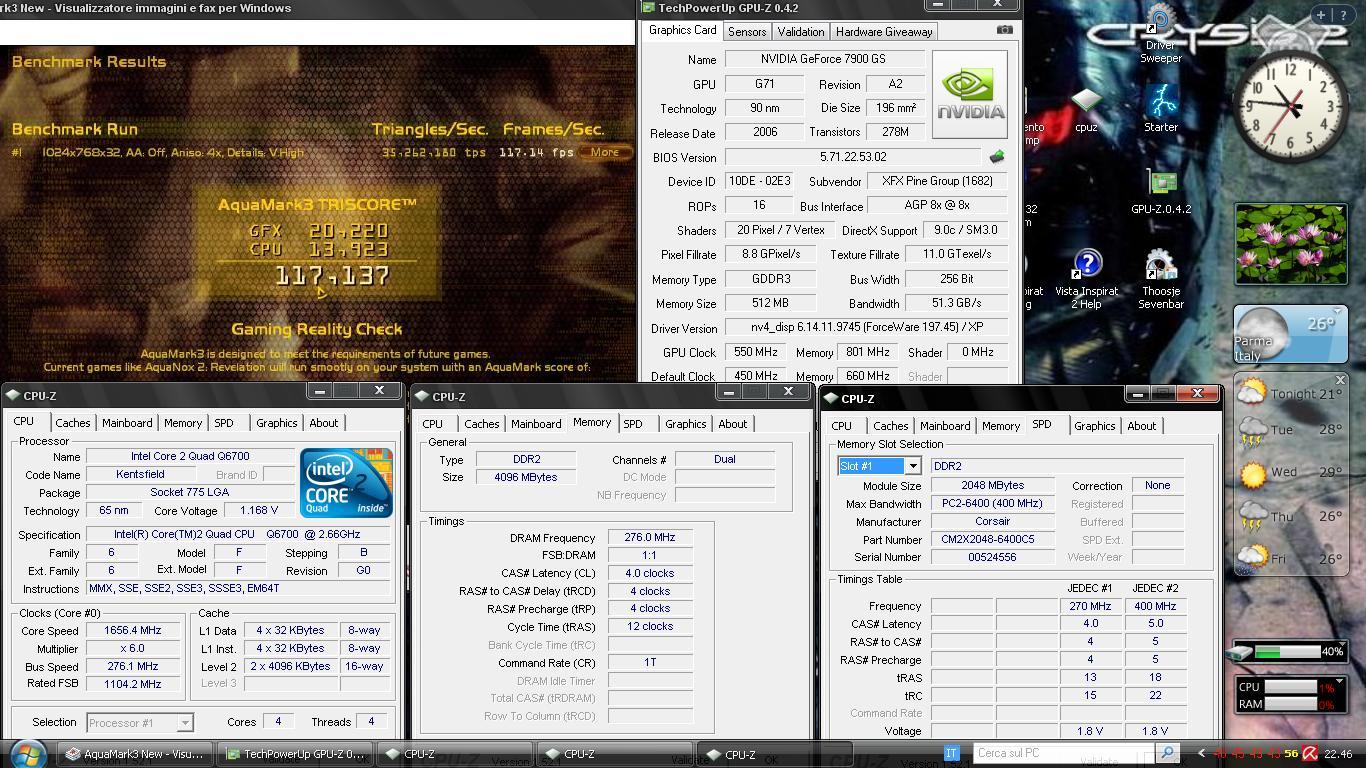The image size is (1366, 768).
Task: Open SPD tab in CPU-Z memory window
Action: [x=633, y=424]
